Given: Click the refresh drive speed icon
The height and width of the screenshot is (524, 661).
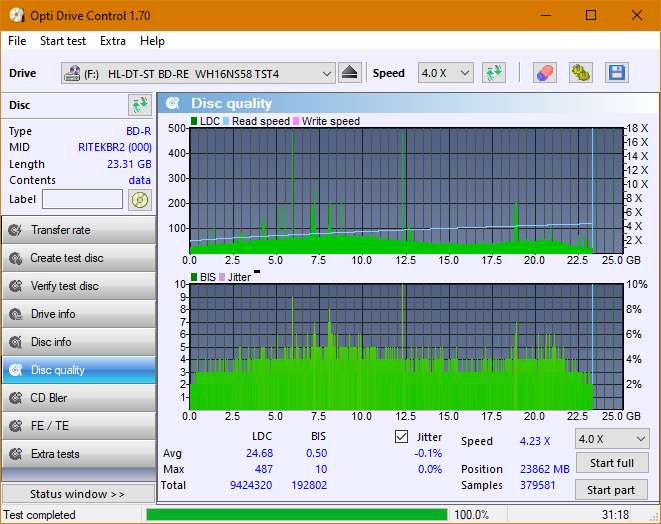Looking at the screenshot, I should pos(494,73).
